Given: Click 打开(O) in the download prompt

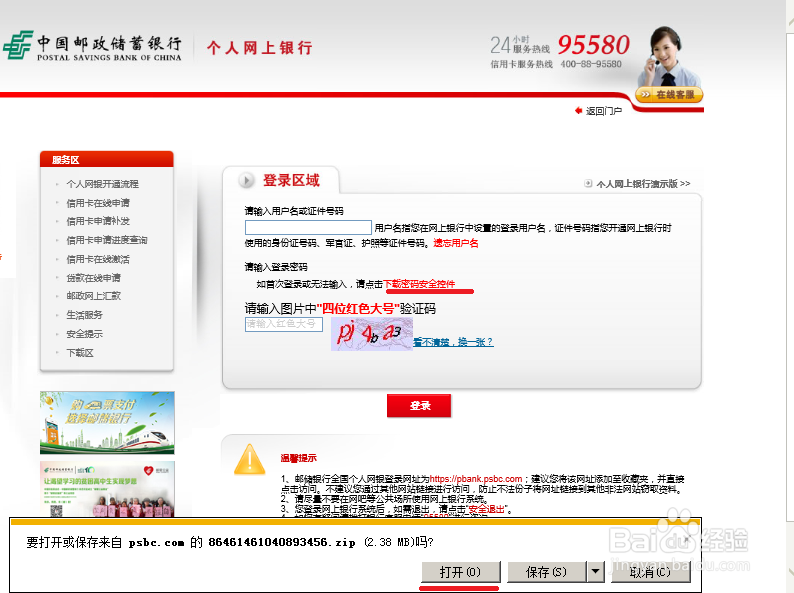Looking at the screenshot, I should [461, 572].
